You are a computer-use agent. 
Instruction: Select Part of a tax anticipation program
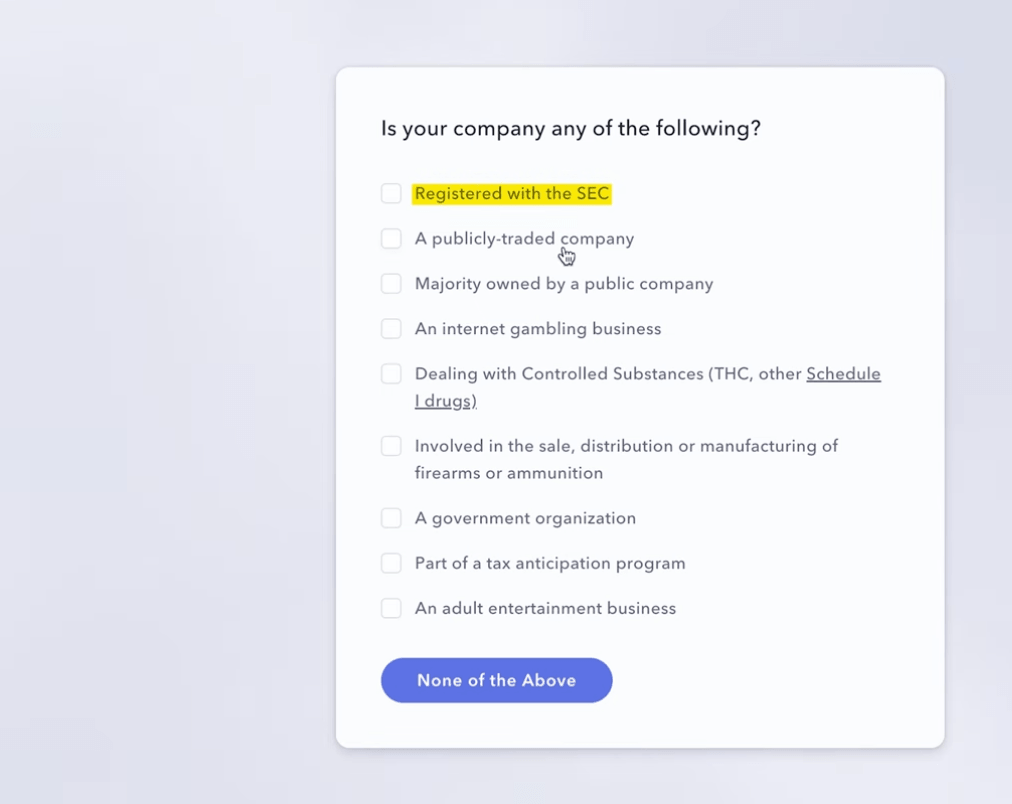[x=391, y=563]
